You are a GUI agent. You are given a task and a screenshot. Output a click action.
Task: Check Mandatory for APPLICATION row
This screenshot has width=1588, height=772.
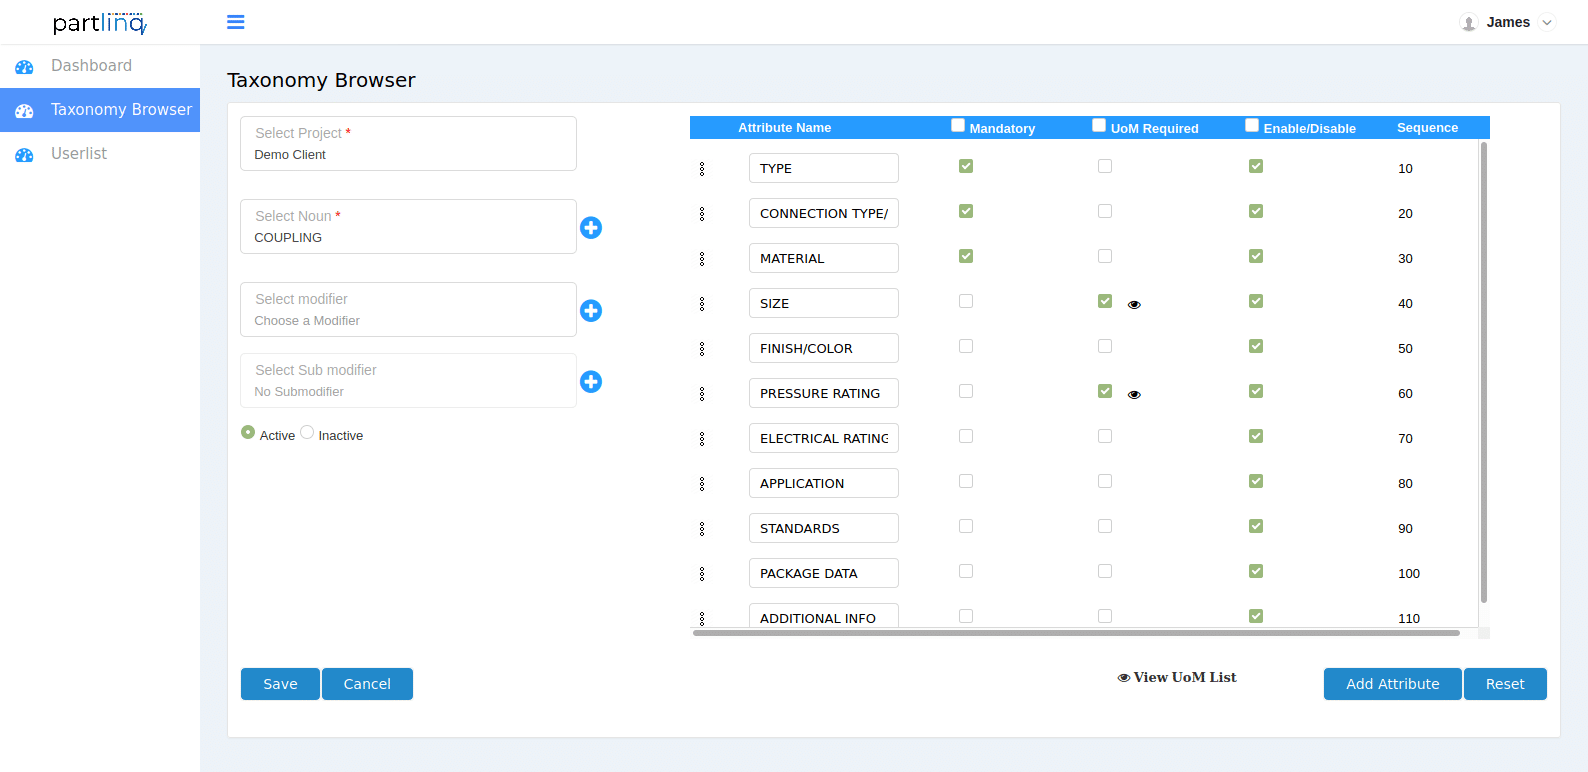[x=966, y=481]
